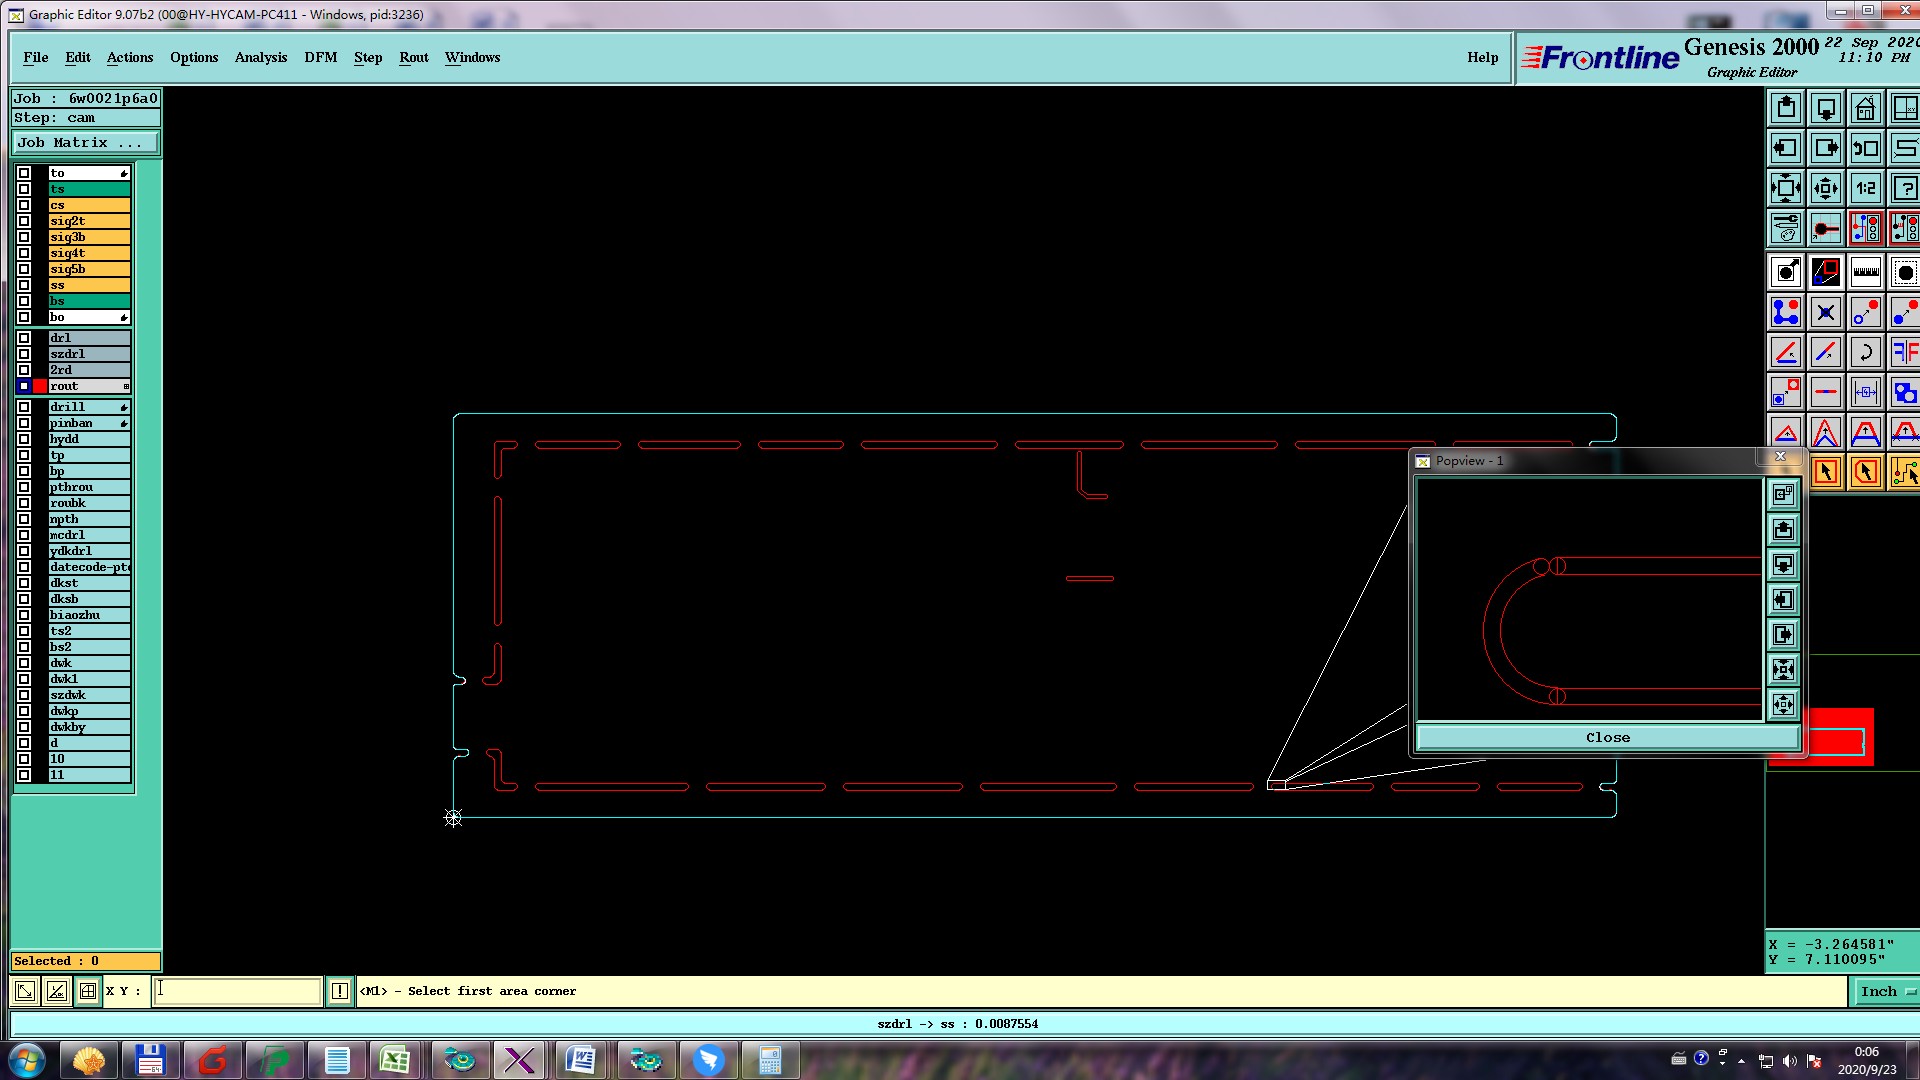Screen dimensions: 1920x1080
Task: Click the pan left icon in Popview
Action: (1783, 600)
